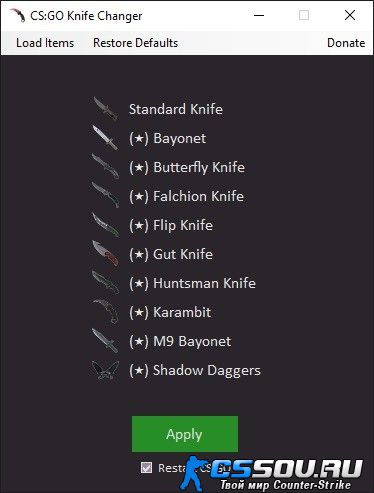Select the Standard Knife icon
This screenshot has width=374, height=493.
(x=105, y=109)
